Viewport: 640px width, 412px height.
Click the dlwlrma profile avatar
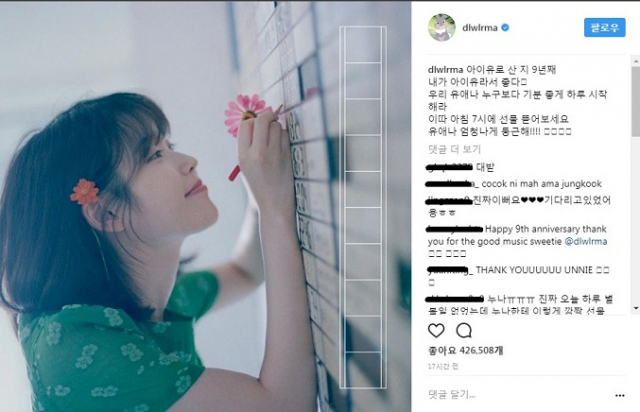click(x=442, y=27)
